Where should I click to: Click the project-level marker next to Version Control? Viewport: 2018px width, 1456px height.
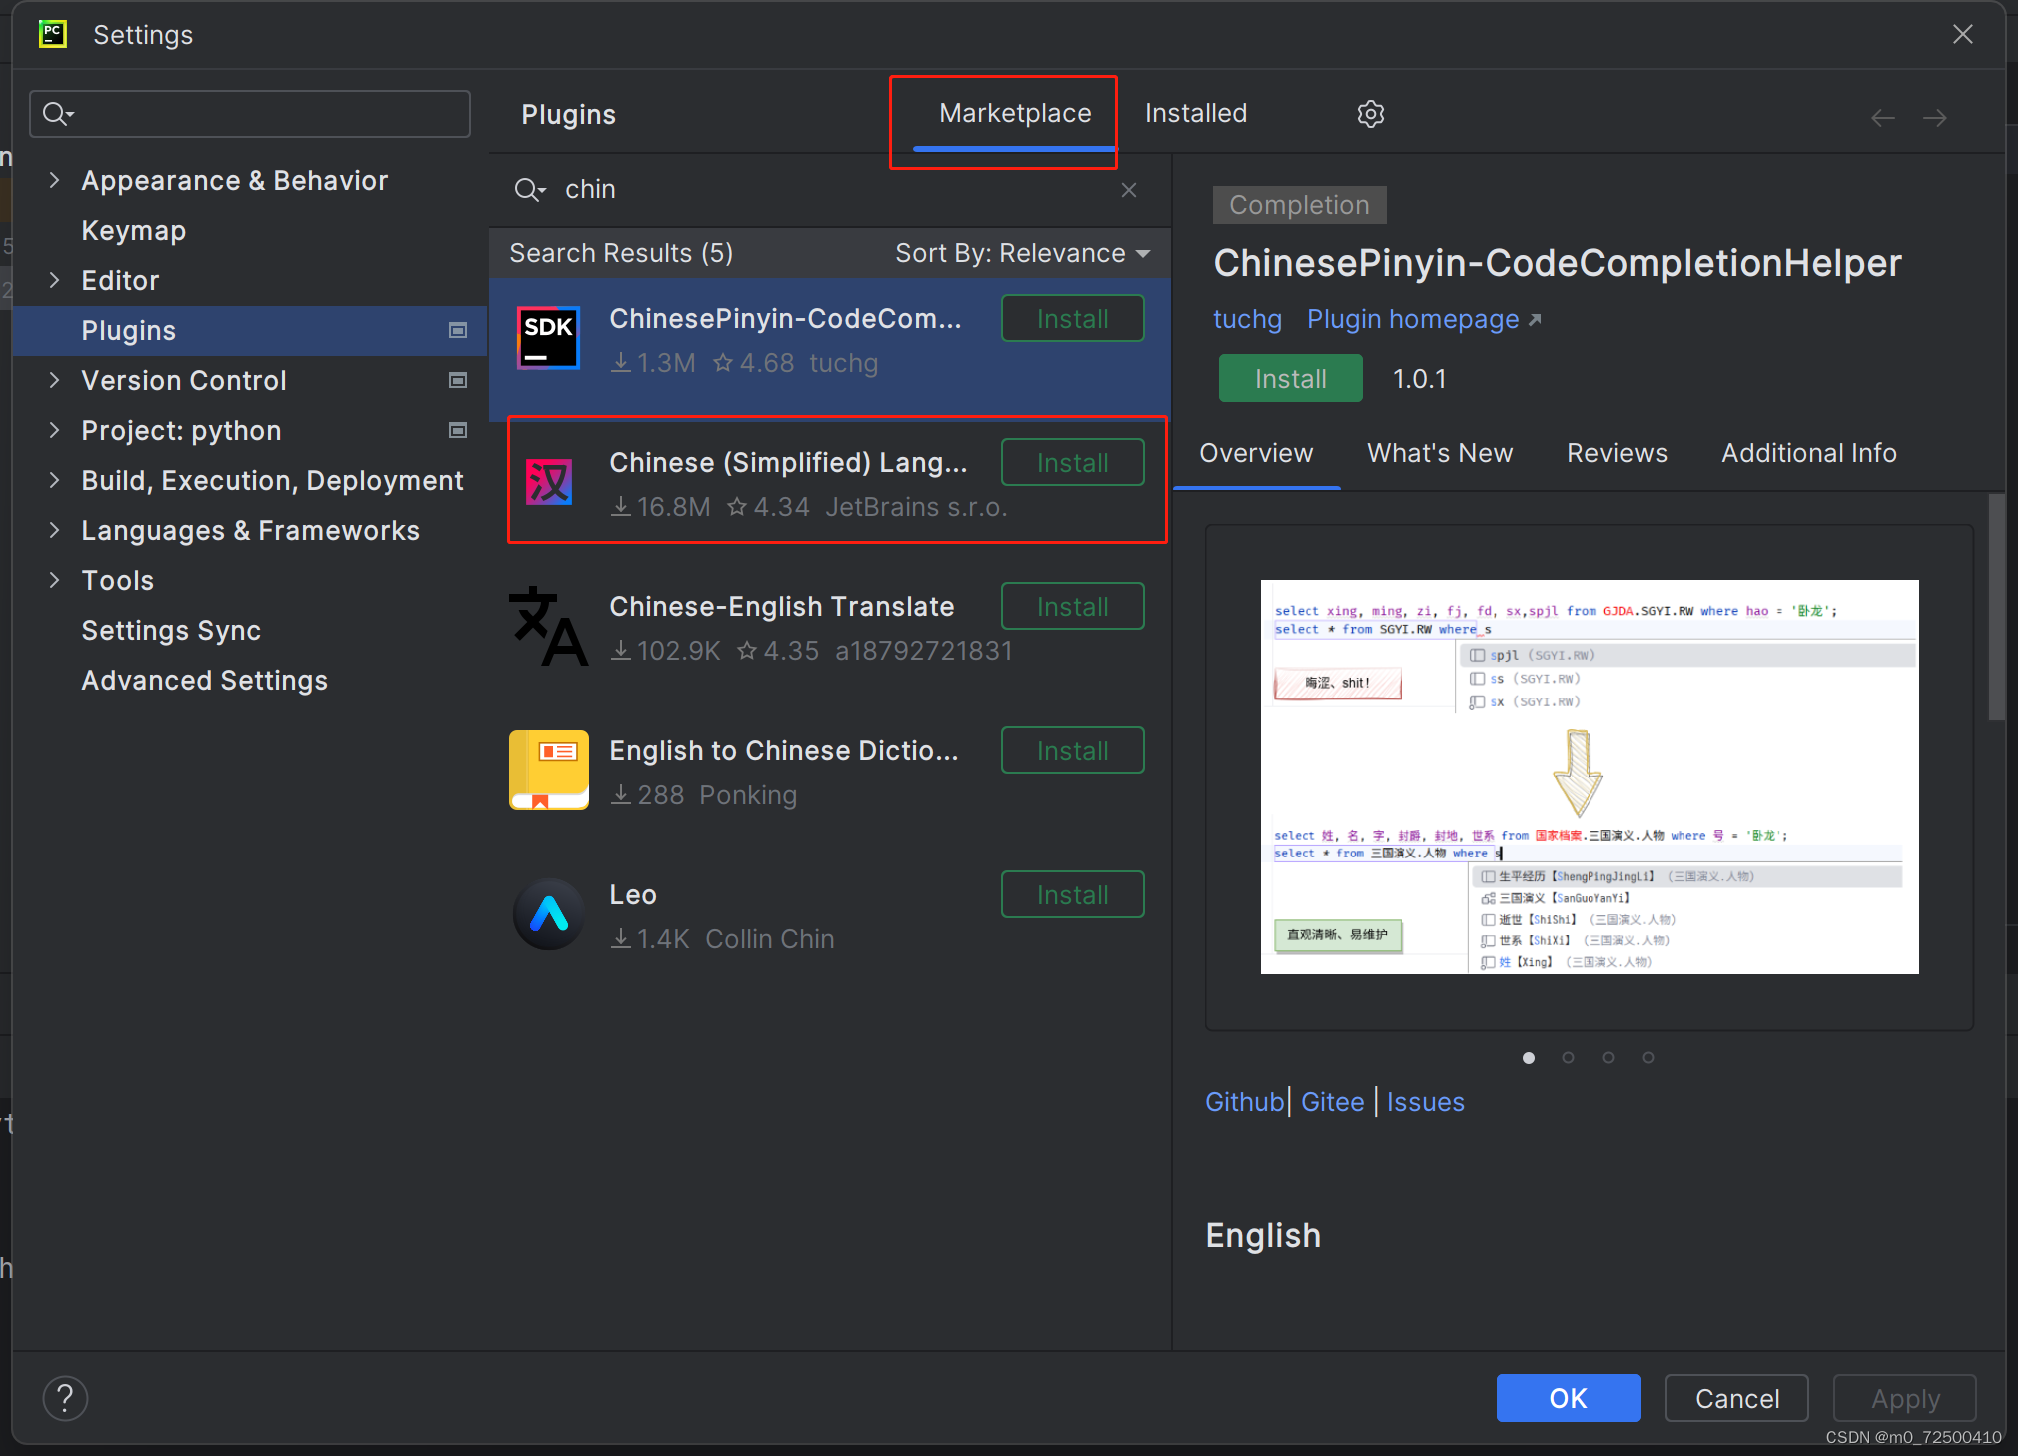coord(458,380)
